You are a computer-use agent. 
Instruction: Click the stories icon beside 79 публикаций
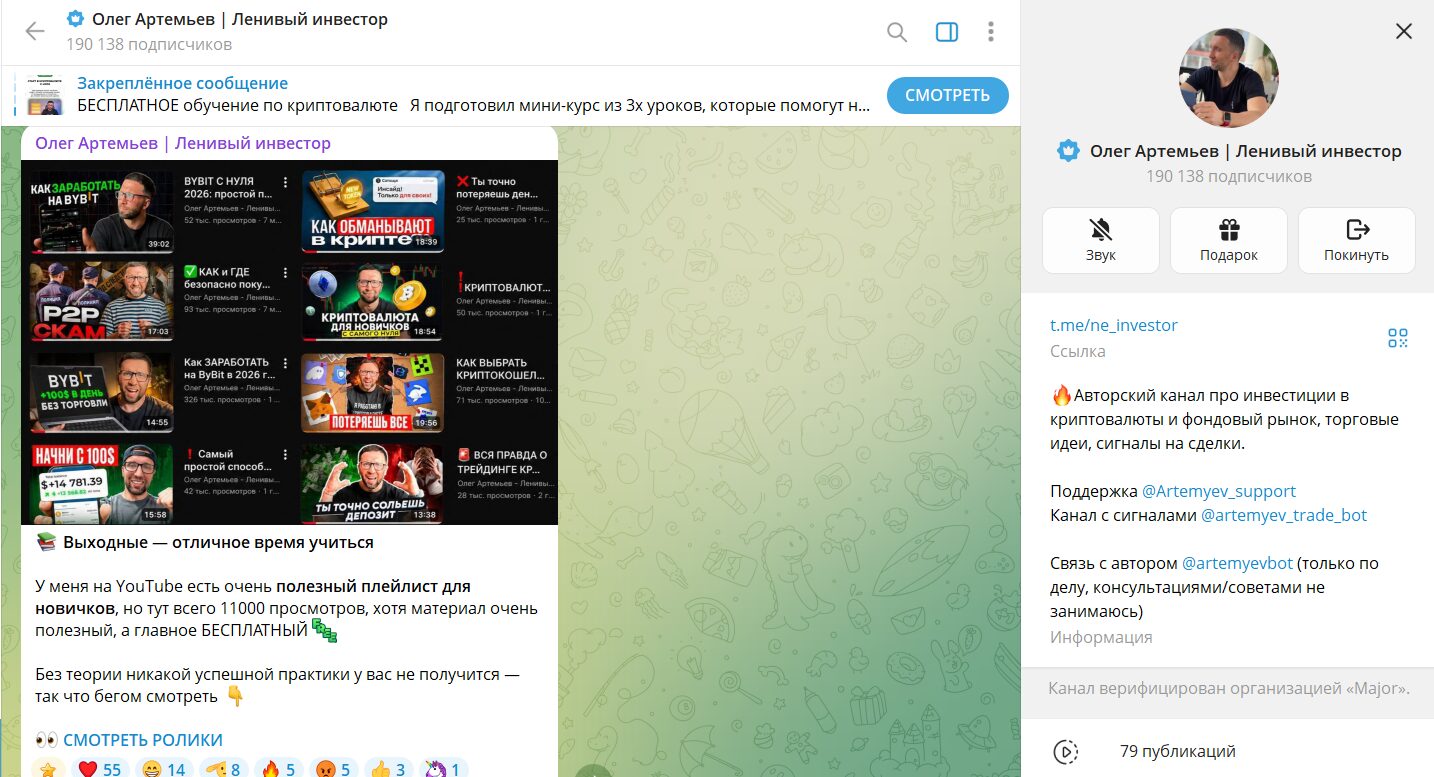[x=1066, y=751]
